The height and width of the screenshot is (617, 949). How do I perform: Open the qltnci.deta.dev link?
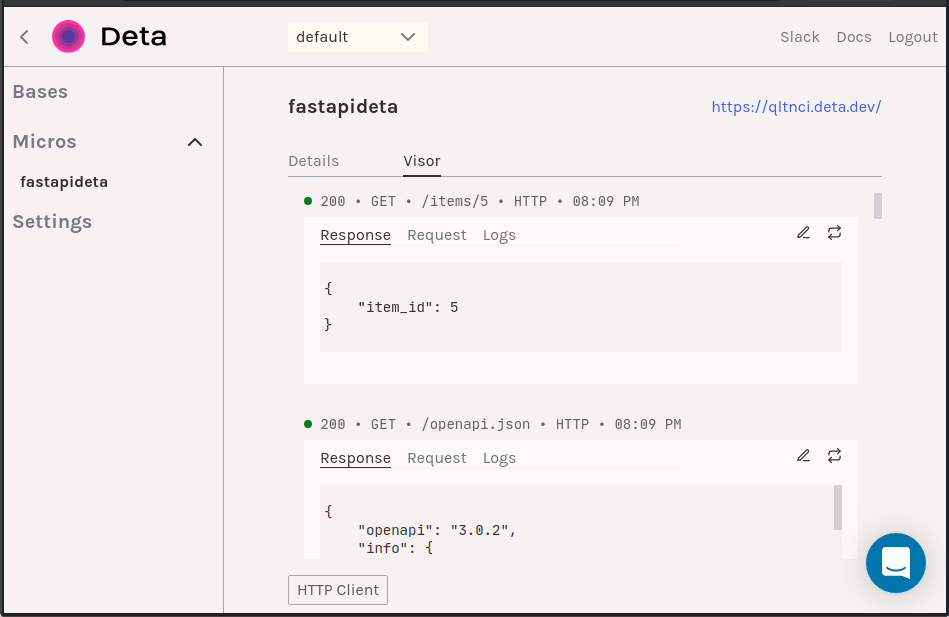tap(796, 107)
